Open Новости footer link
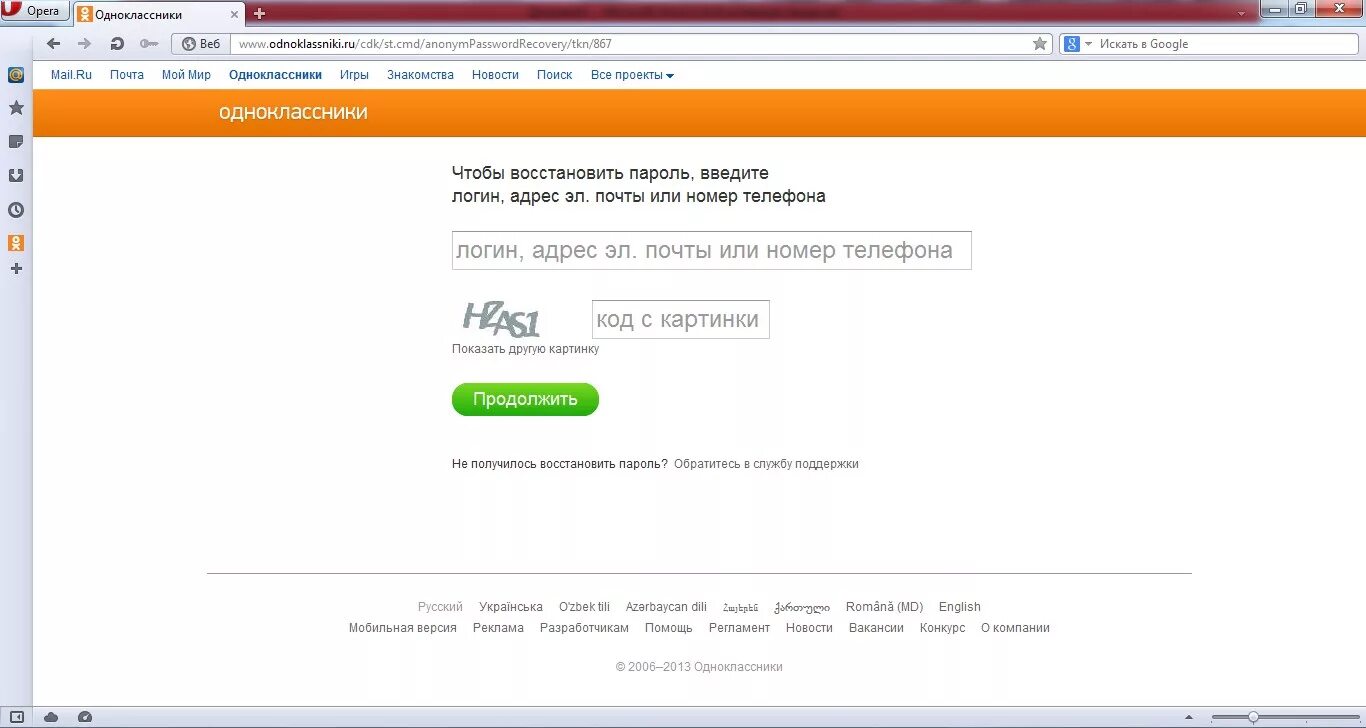This screenshot has height=728, width=1366. click(809, 628)
